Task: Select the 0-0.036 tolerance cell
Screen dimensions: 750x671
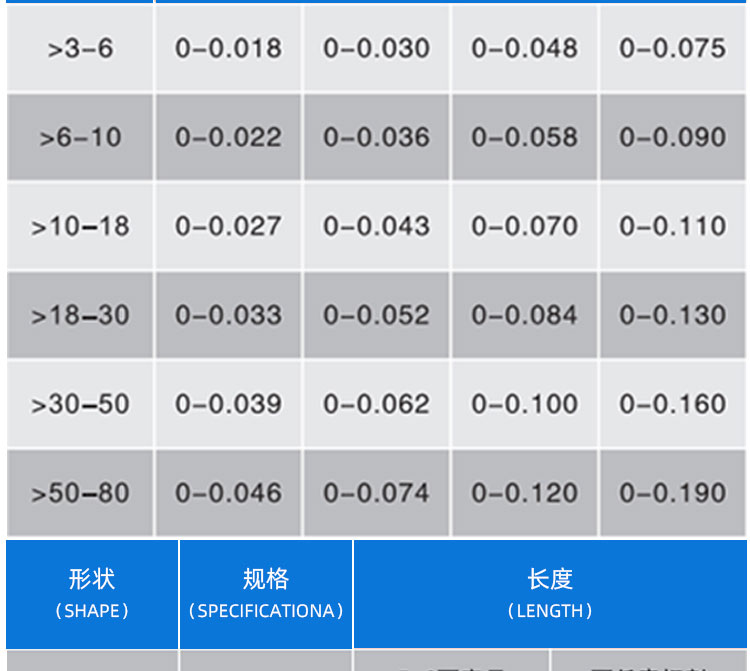Action: click(x=376, y=137)
